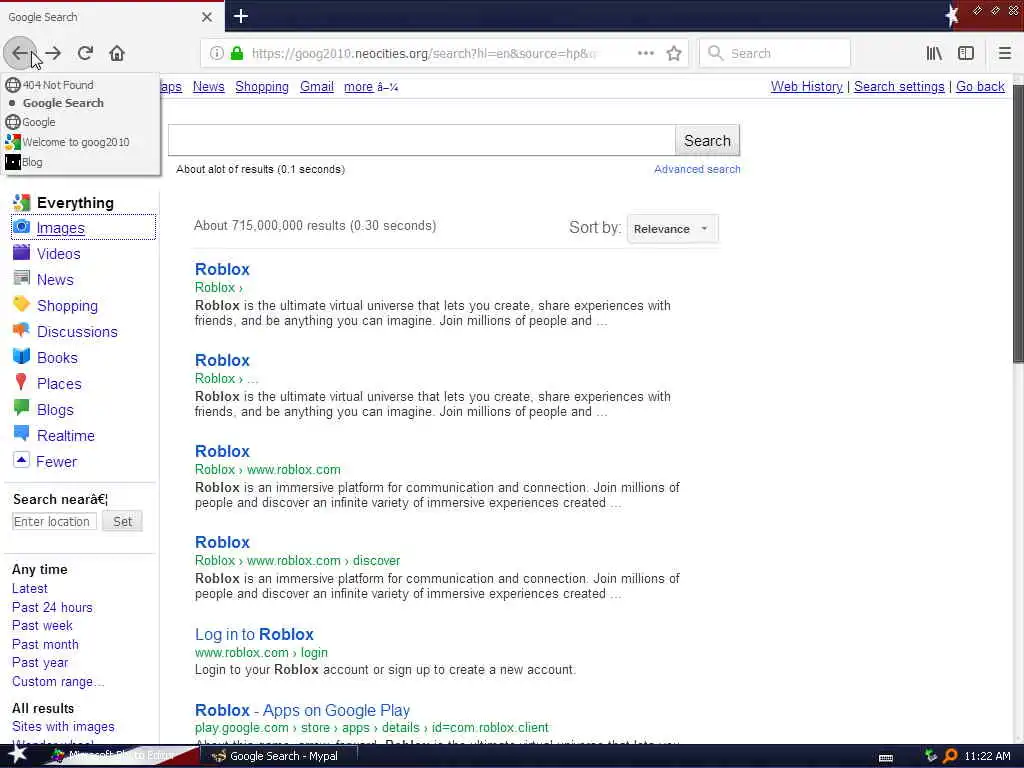Click the keyboard icon in system tray
The height and width of the screenshot is (768, 1024).
(886, 757)
